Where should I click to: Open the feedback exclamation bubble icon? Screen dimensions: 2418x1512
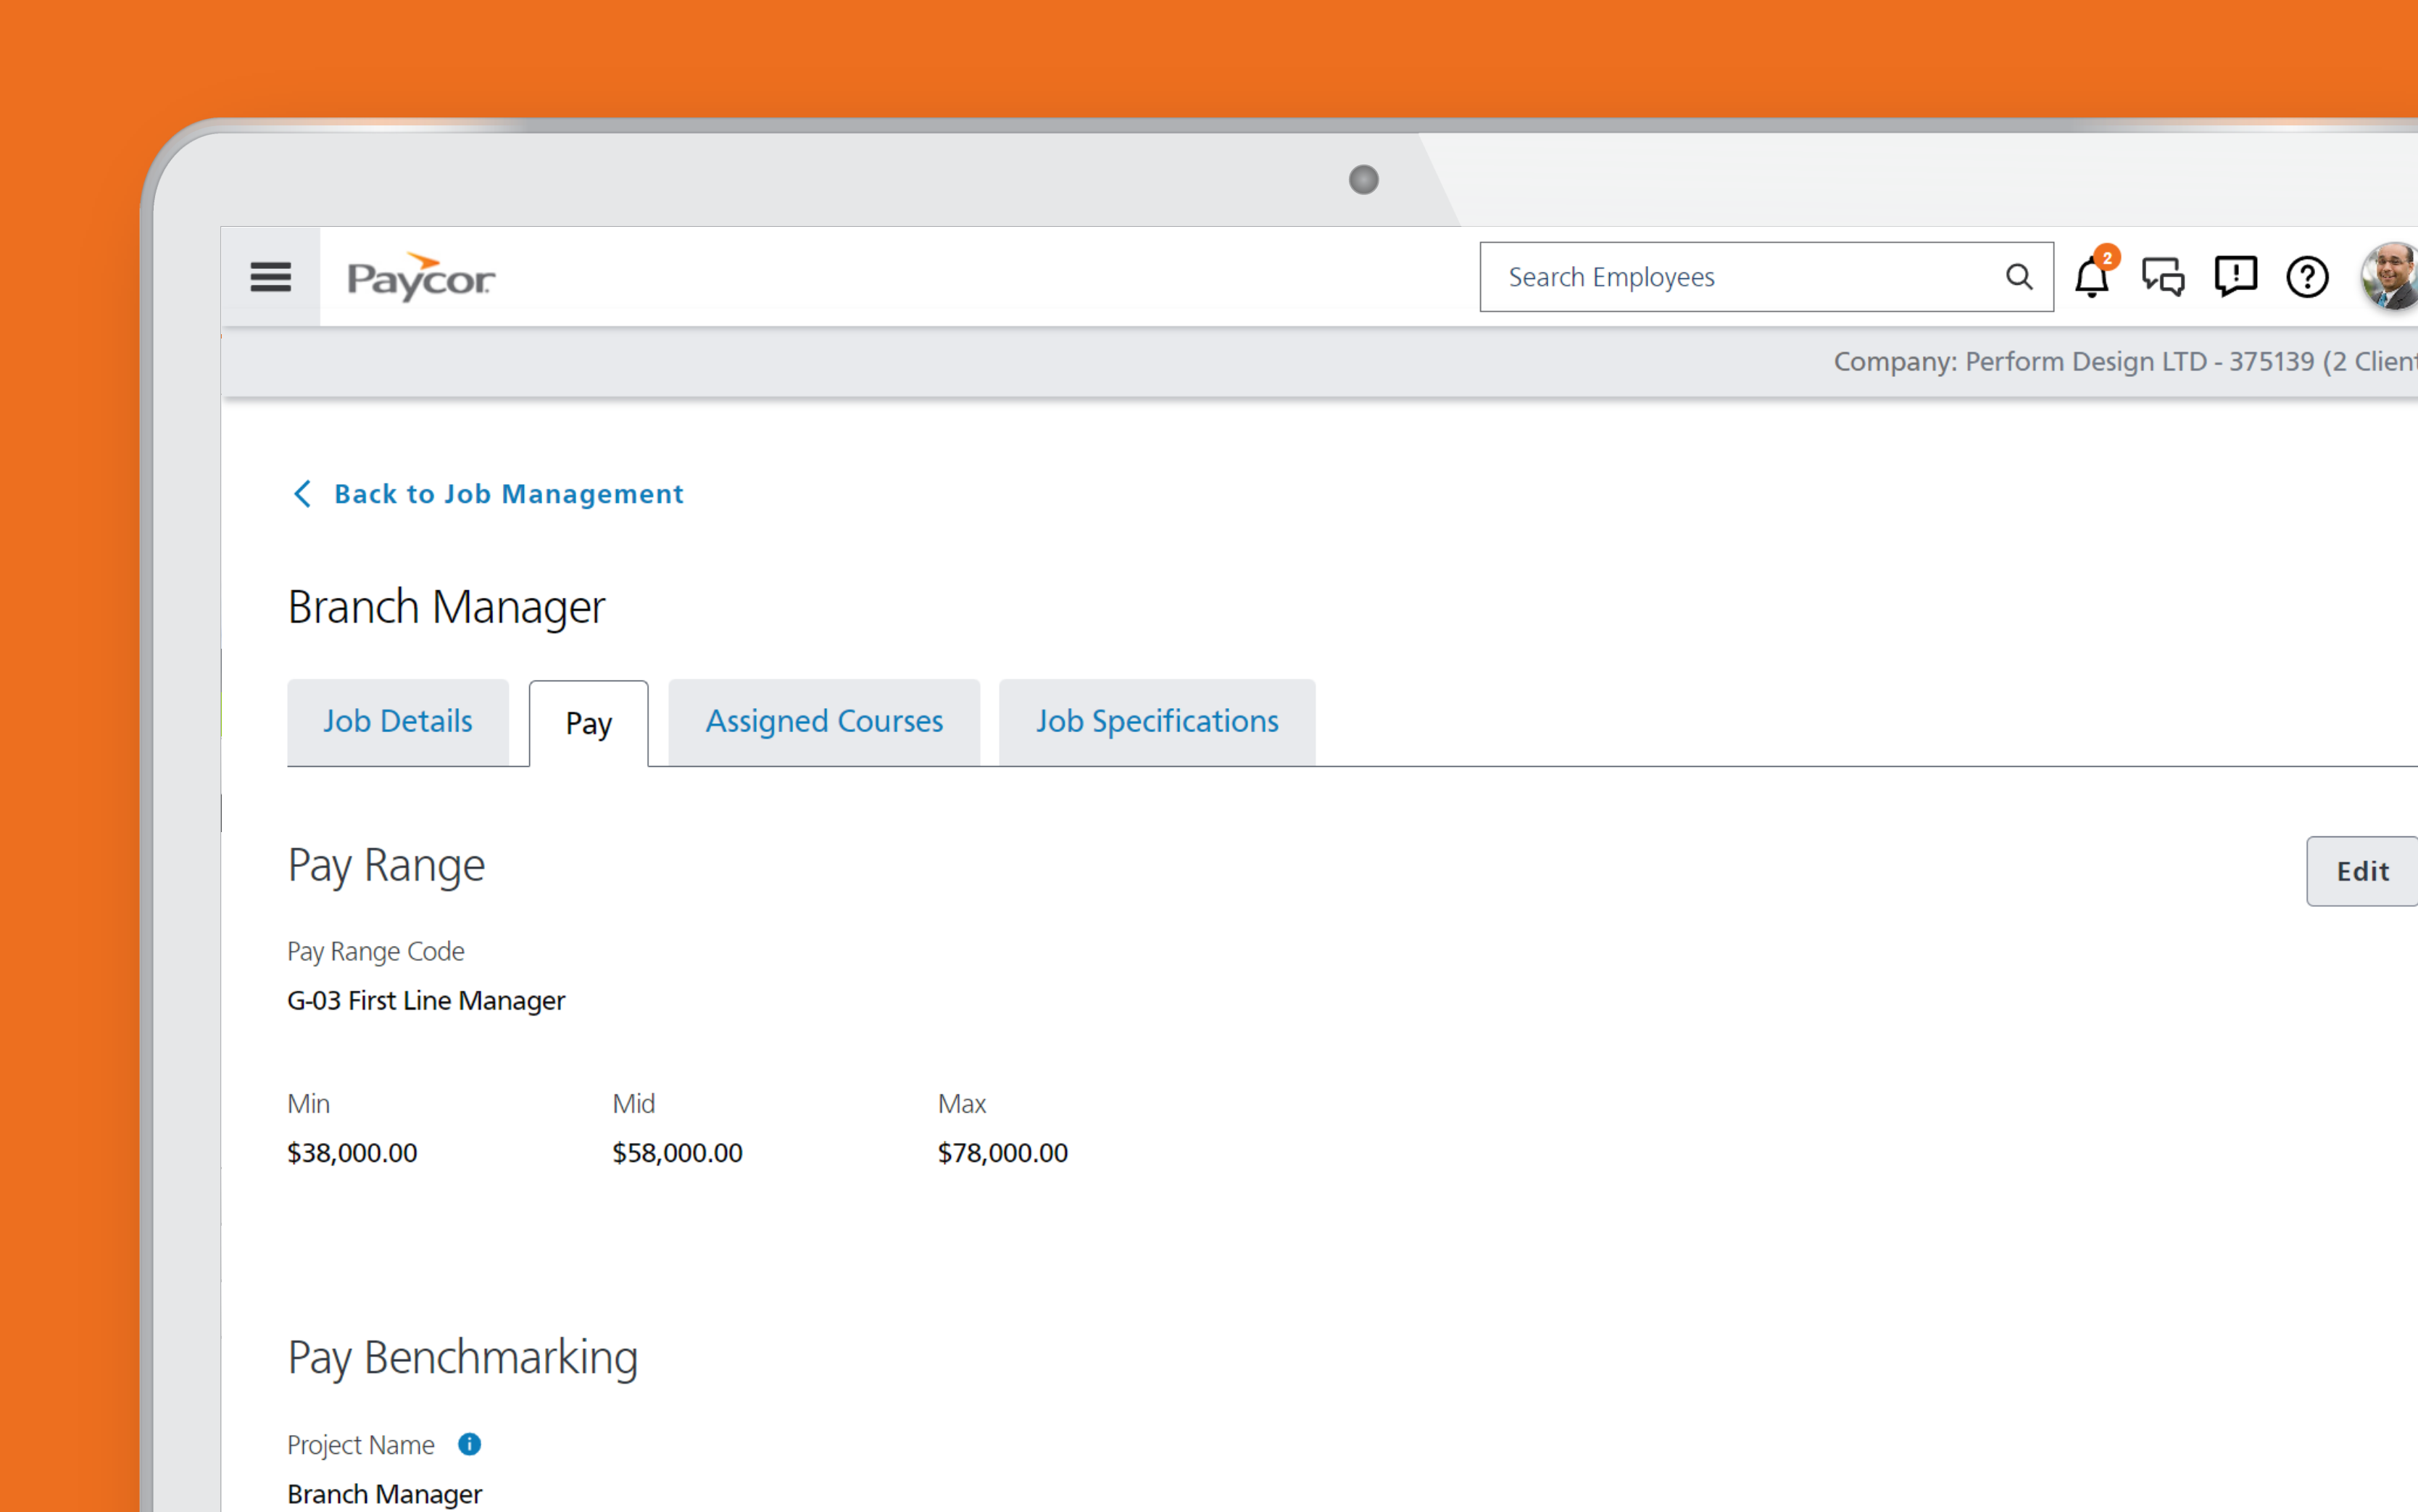coord(2235,277)
